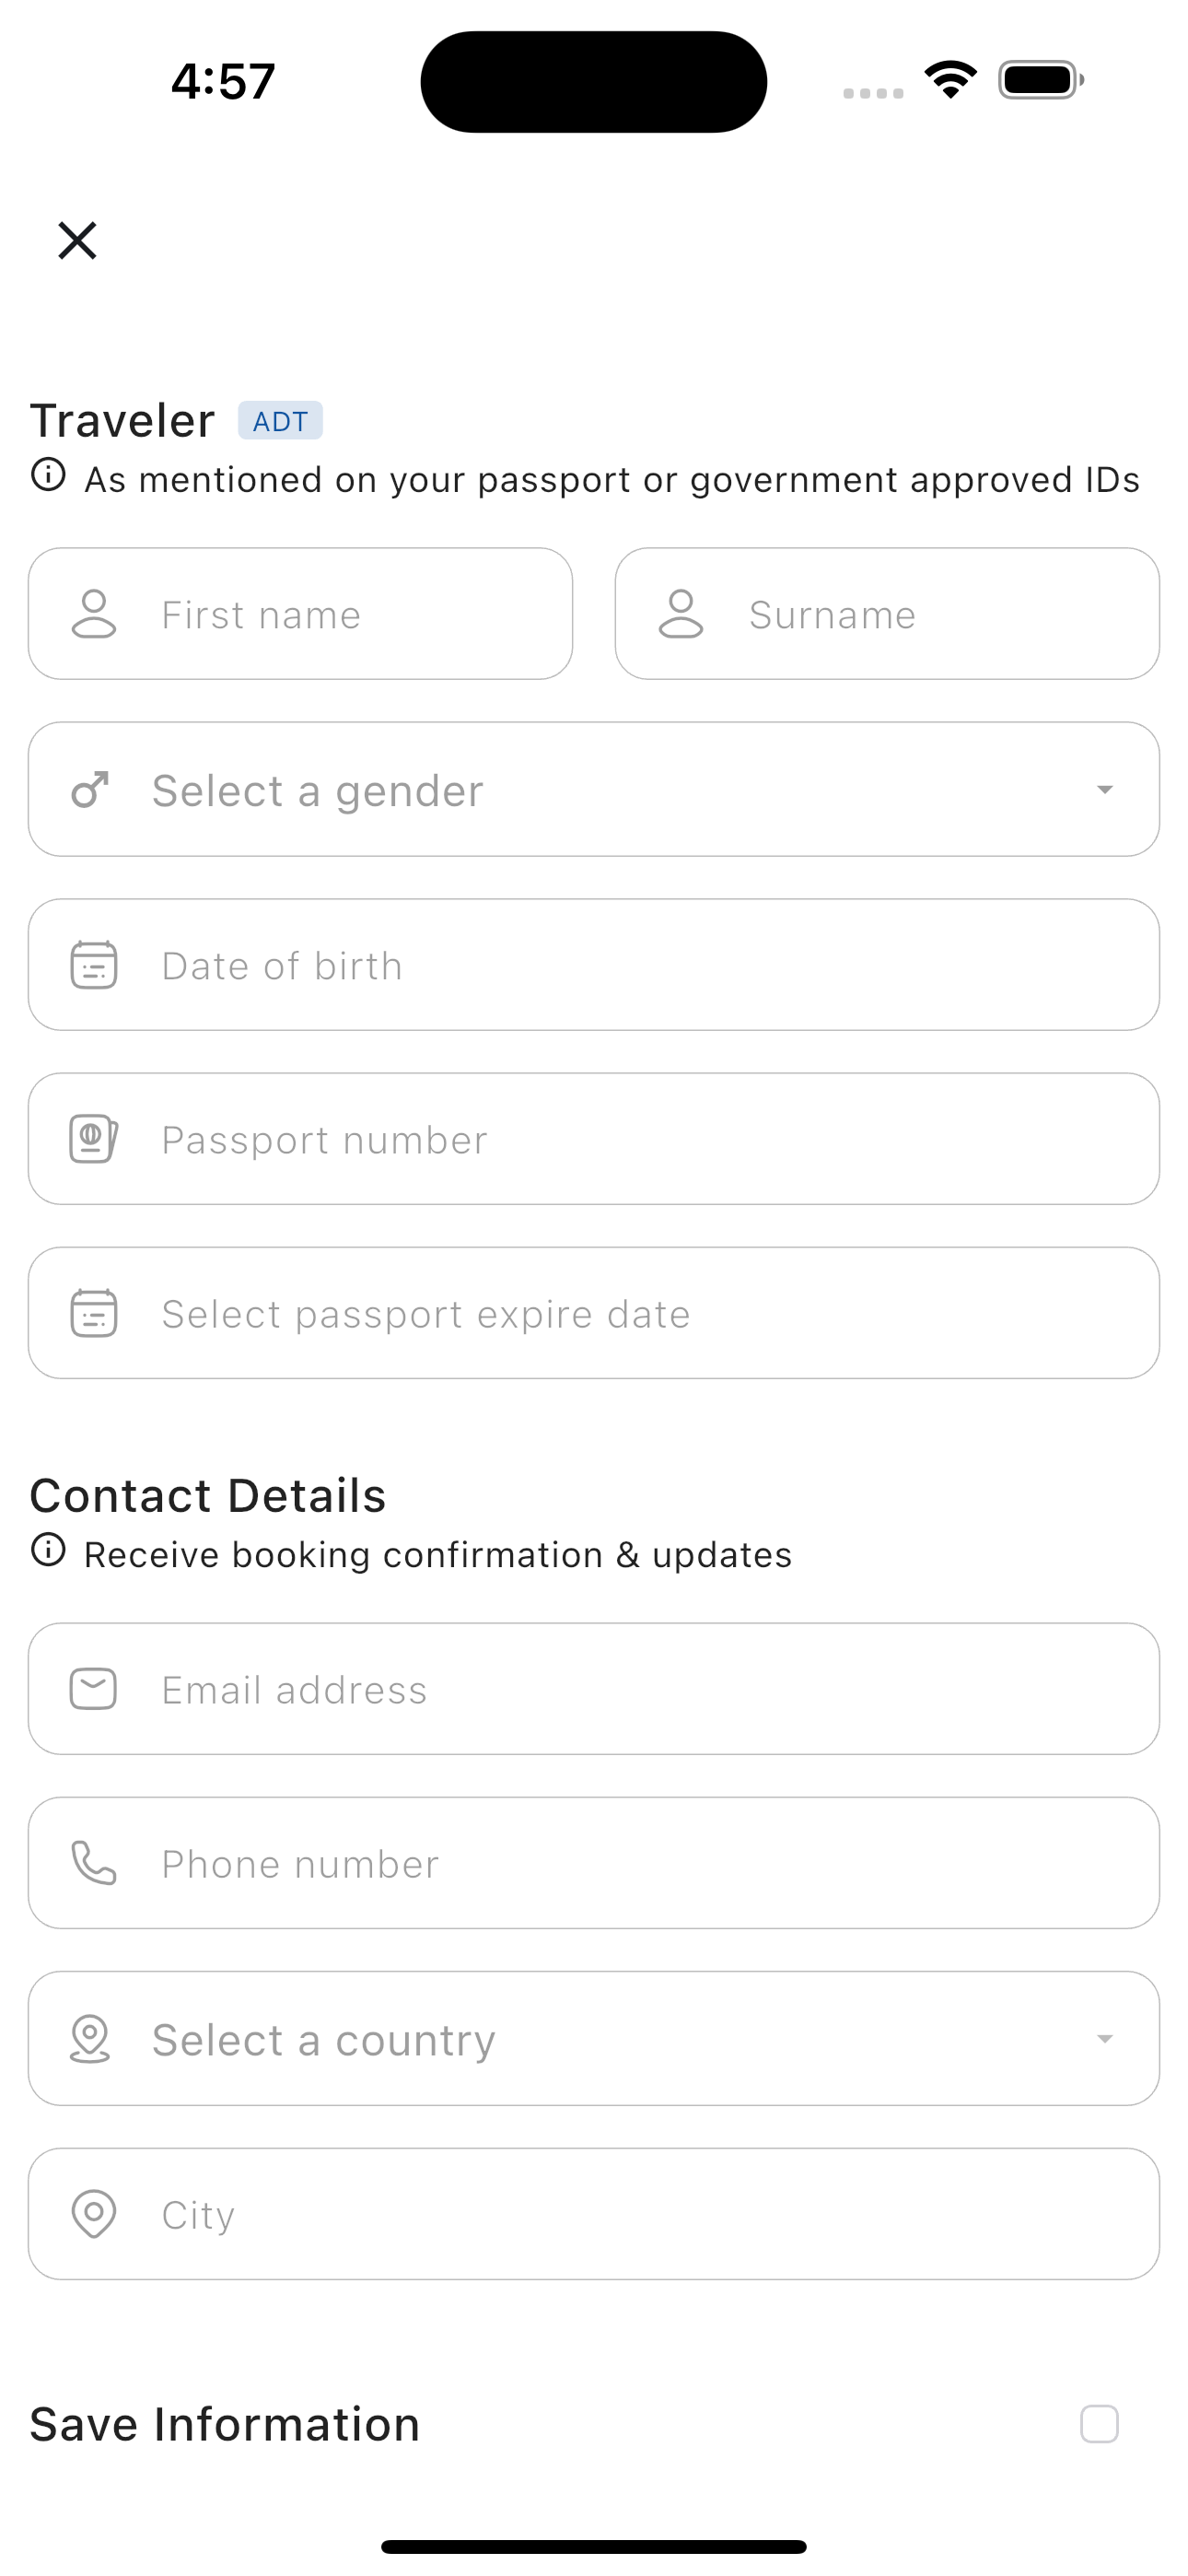1188x2576 pixels.
Task: Click the calendar icon beside Date of birth
Action: [94, 965]
